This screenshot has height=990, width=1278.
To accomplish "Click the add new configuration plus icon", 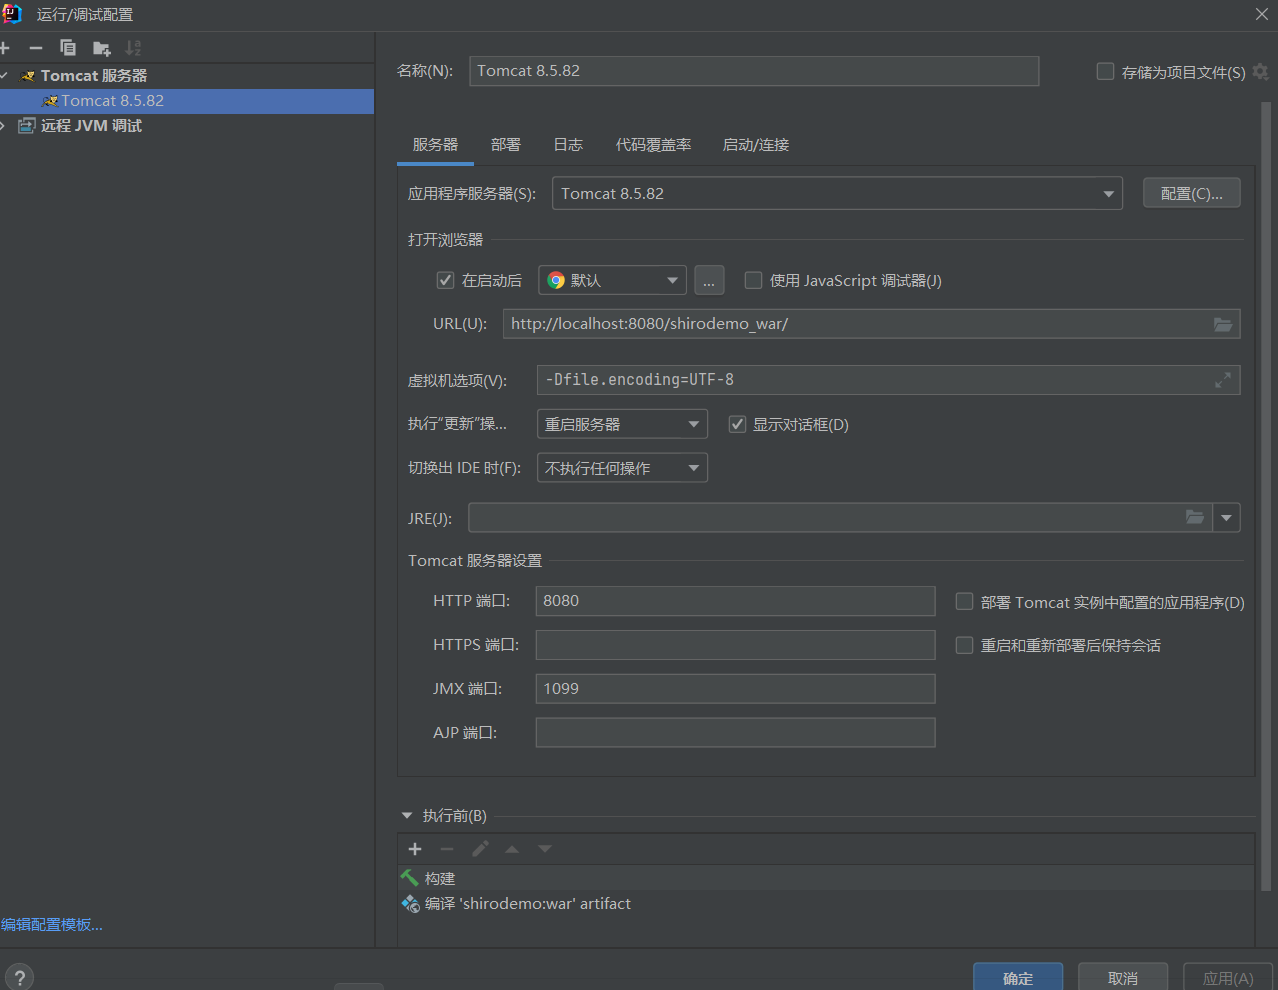I will coord(5,48).
